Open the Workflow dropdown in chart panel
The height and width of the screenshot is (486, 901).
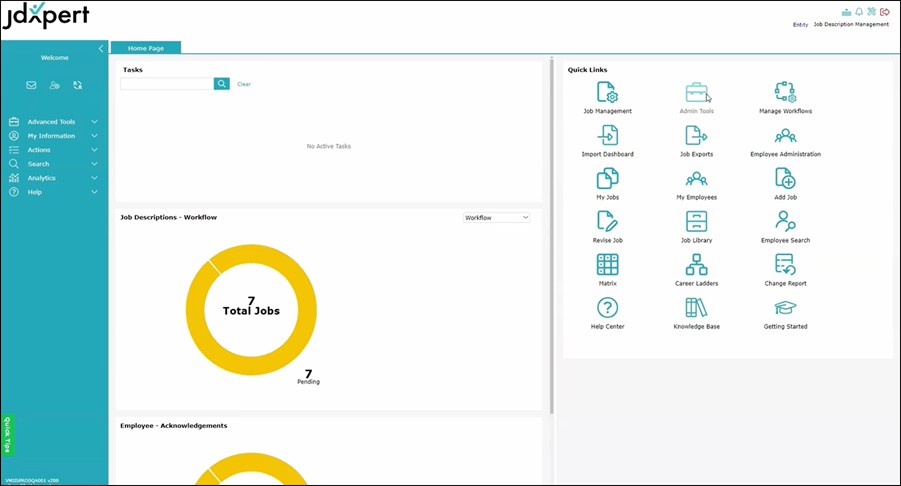pos(496,217)
